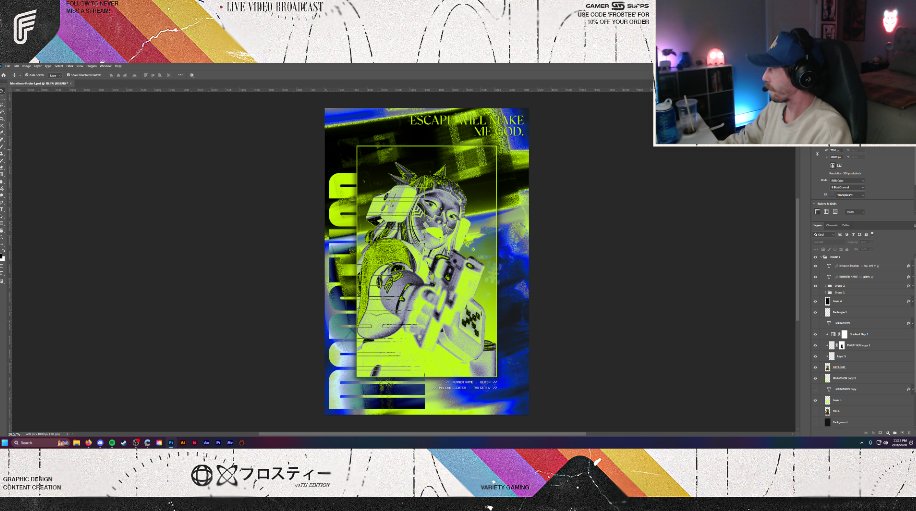This screenshot has width=916, height=511.
Task: Select the Type tool in the toolbar
Action: tap(3, 209)
